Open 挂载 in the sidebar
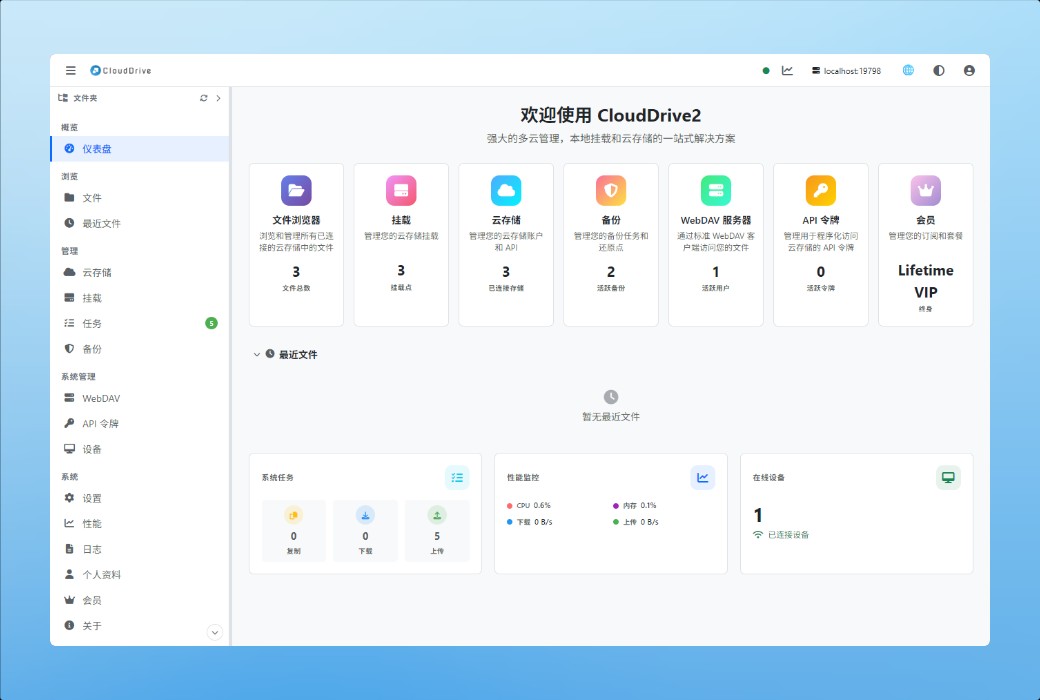The height and width of the screenshot is (700, 1040). click(140, 298)
